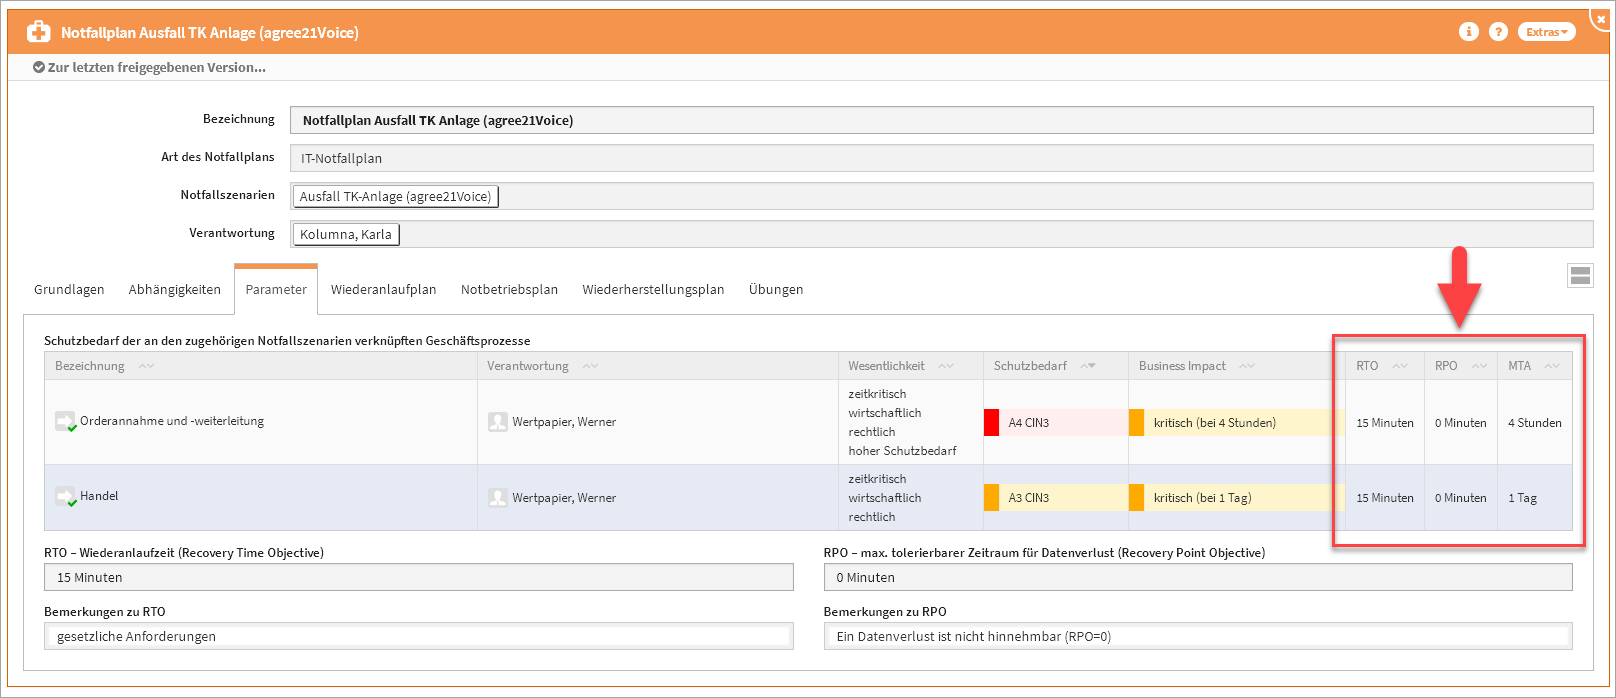Click the Bemerkungen zu RTO text field
This screenshot has width=1616, height=698.
pos(418,637)
